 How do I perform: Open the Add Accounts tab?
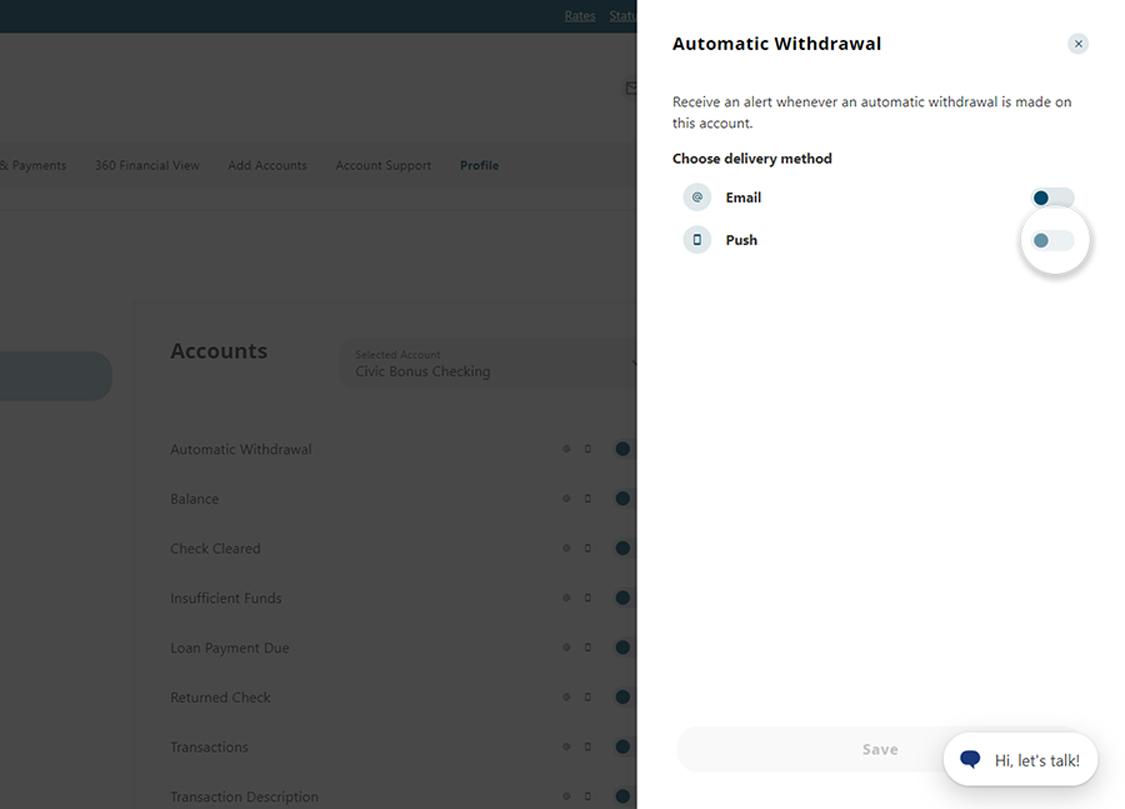coord(267,165)
